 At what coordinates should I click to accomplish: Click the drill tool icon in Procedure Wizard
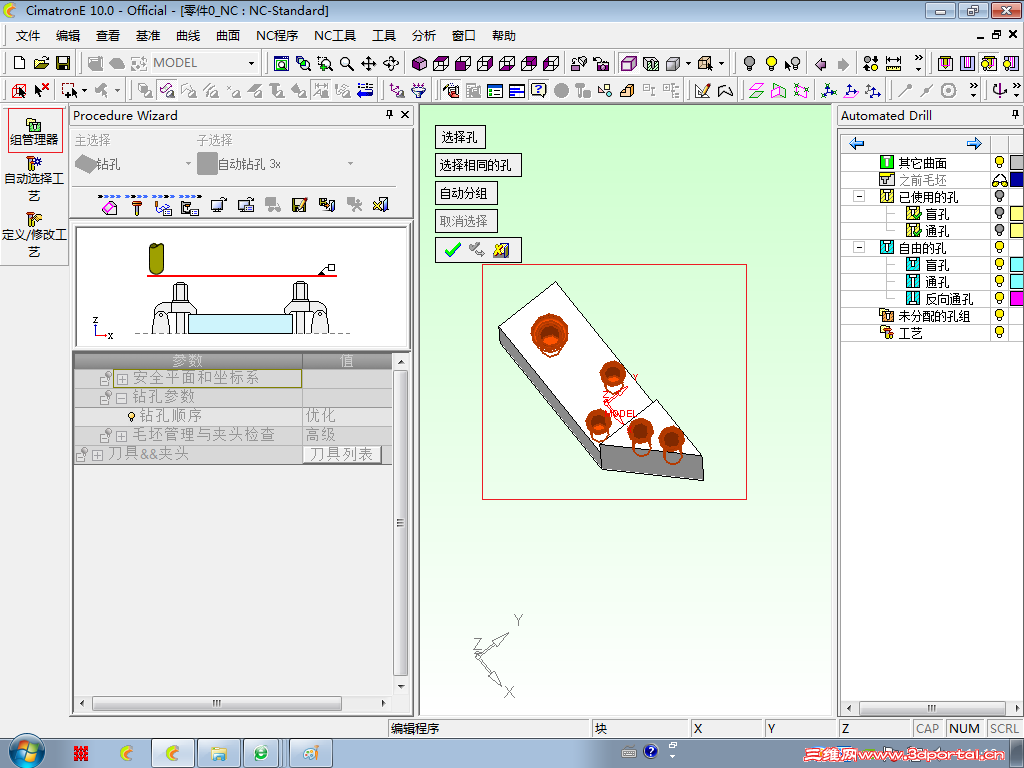[136, 207]
